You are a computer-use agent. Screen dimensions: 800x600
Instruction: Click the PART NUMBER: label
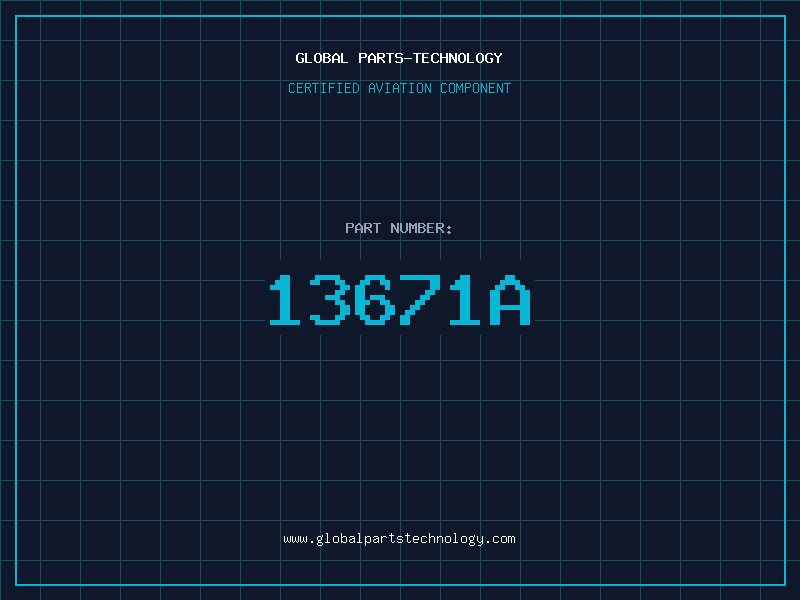pyautogui.click(x=399, y=228)
